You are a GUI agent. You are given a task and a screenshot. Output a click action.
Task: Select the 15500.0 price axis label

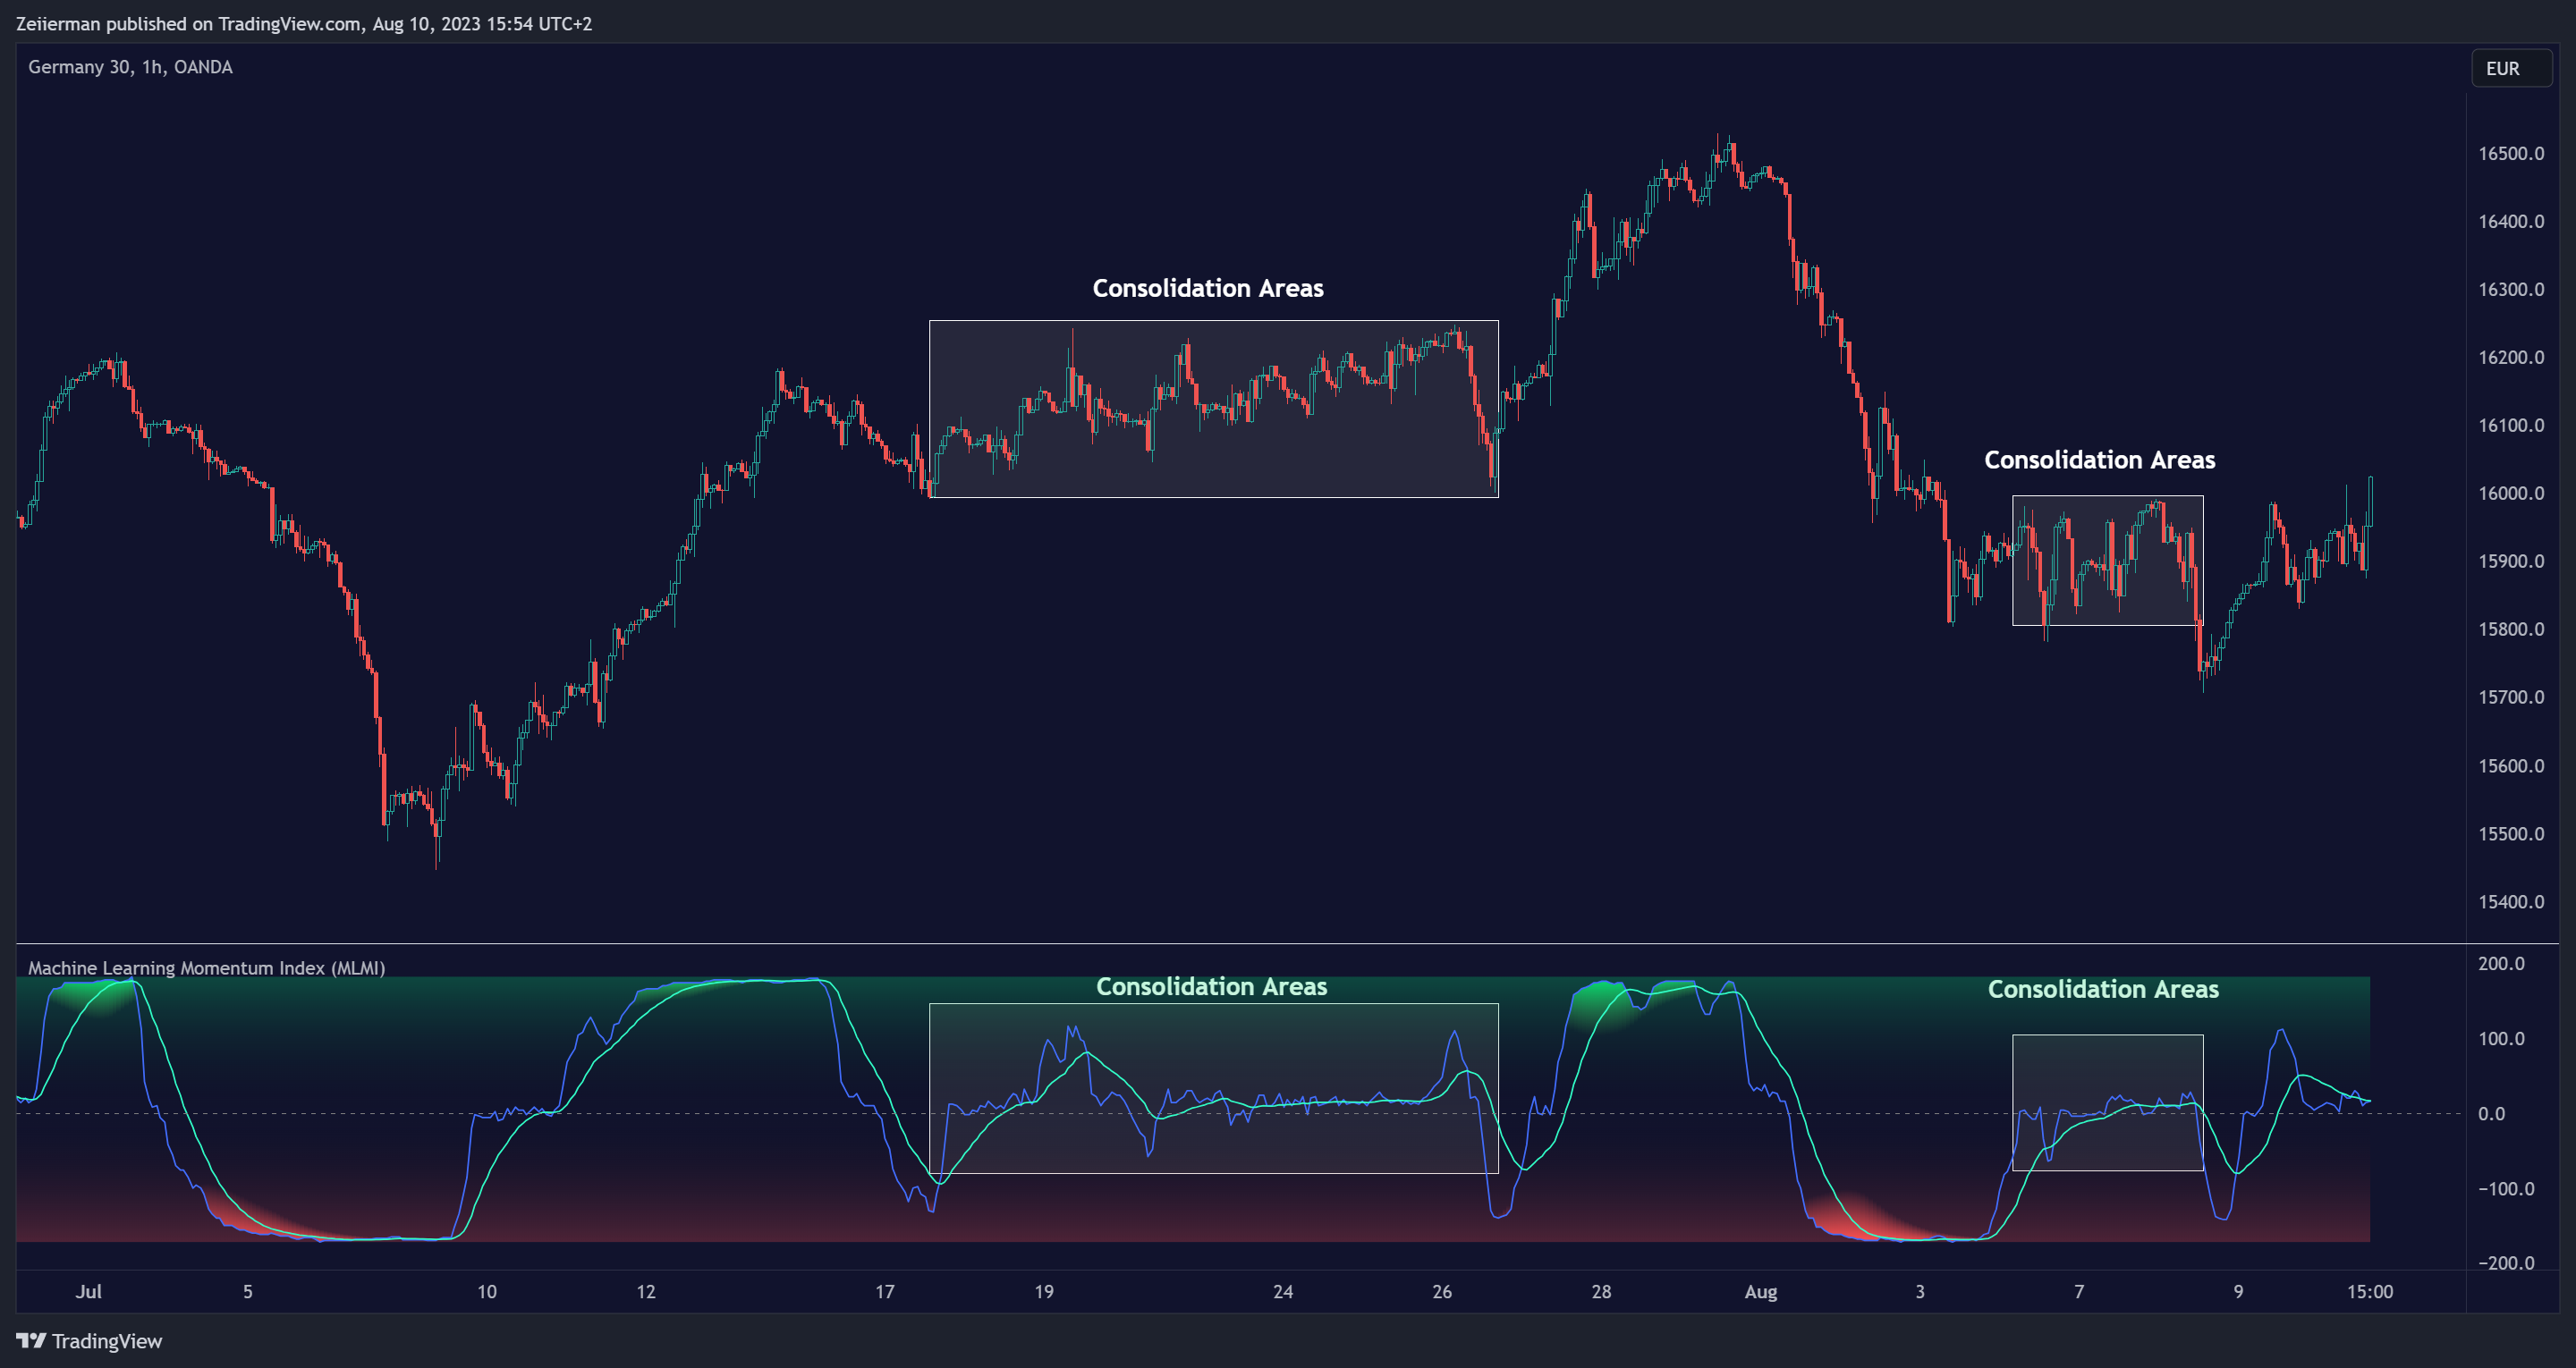coord(2511,834)
